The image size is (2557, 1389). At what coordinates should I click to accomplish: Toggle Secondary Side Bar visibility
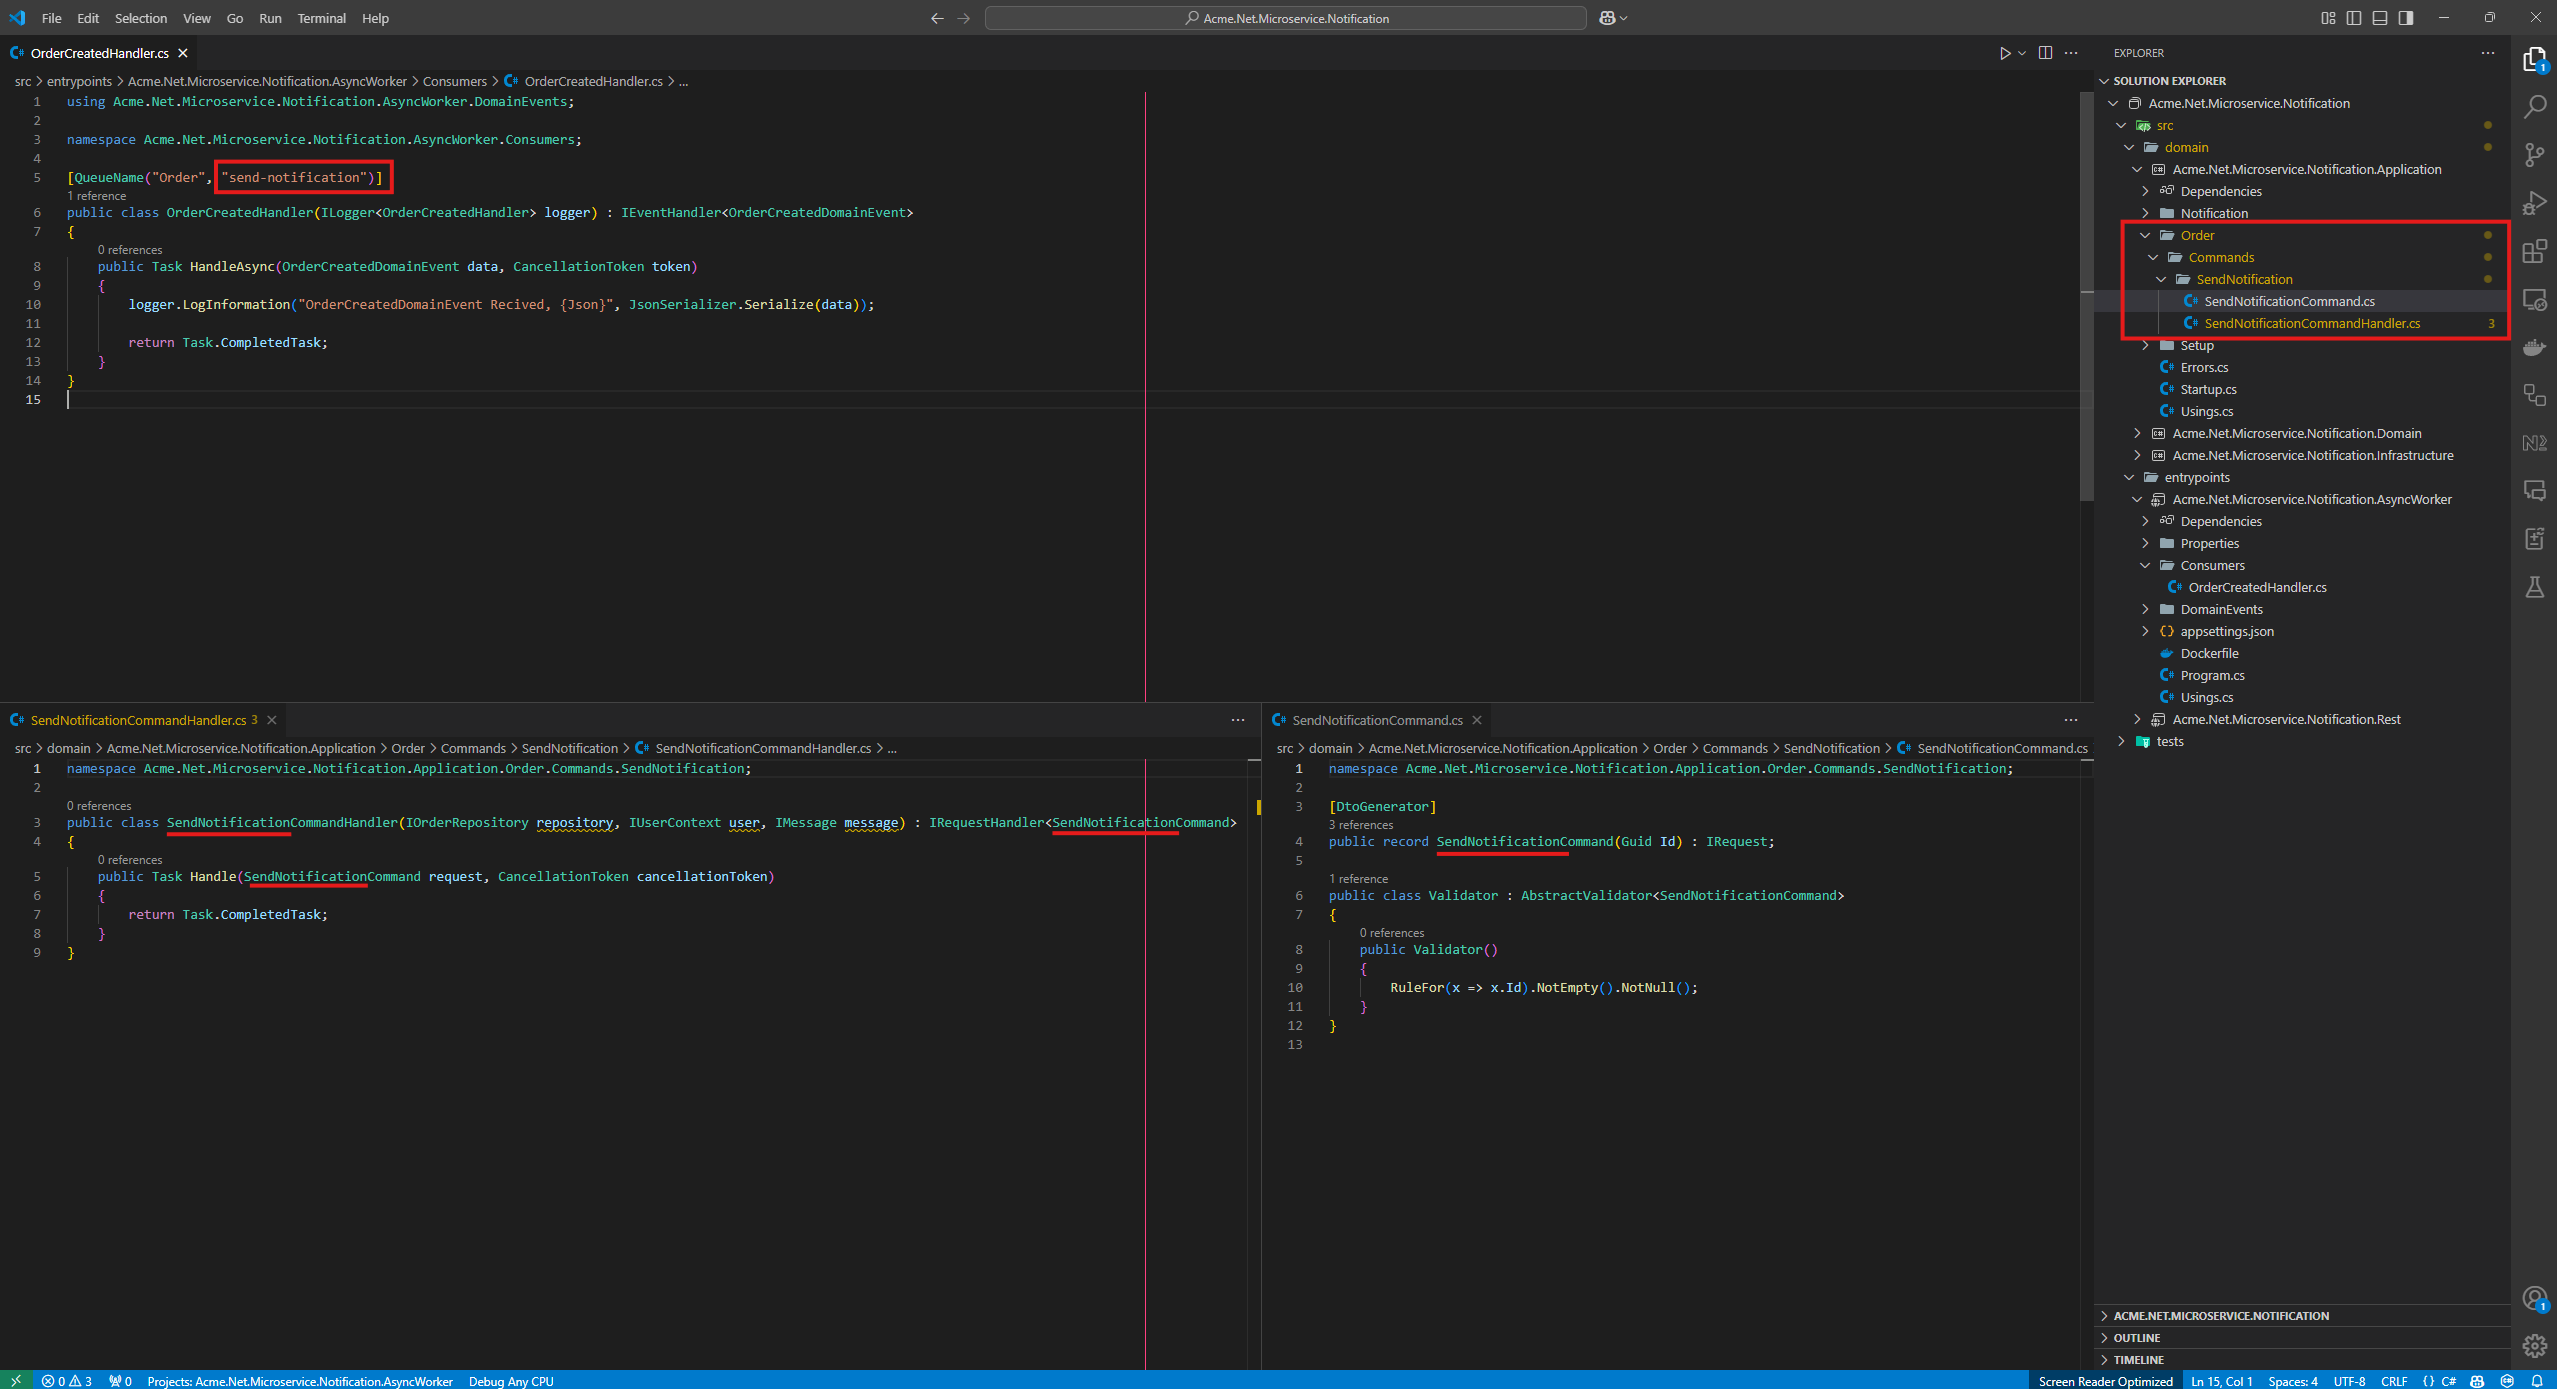tap(2406, 18)
